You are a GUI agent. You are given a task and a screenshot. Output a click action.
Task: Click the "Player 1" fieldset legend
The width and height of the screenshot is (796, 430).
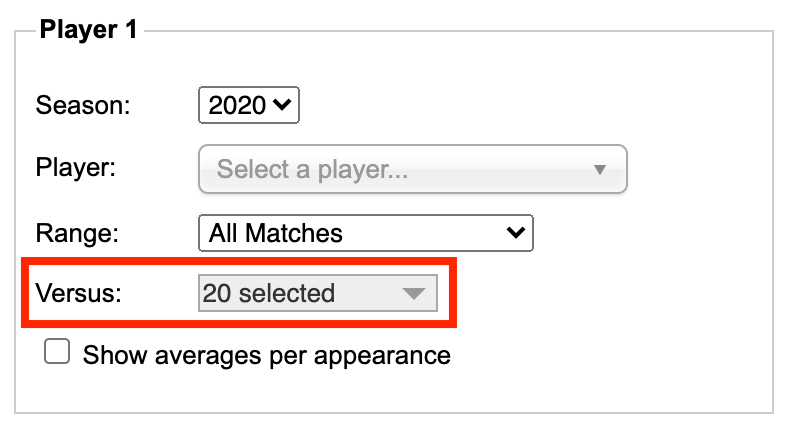coord(89,29)
